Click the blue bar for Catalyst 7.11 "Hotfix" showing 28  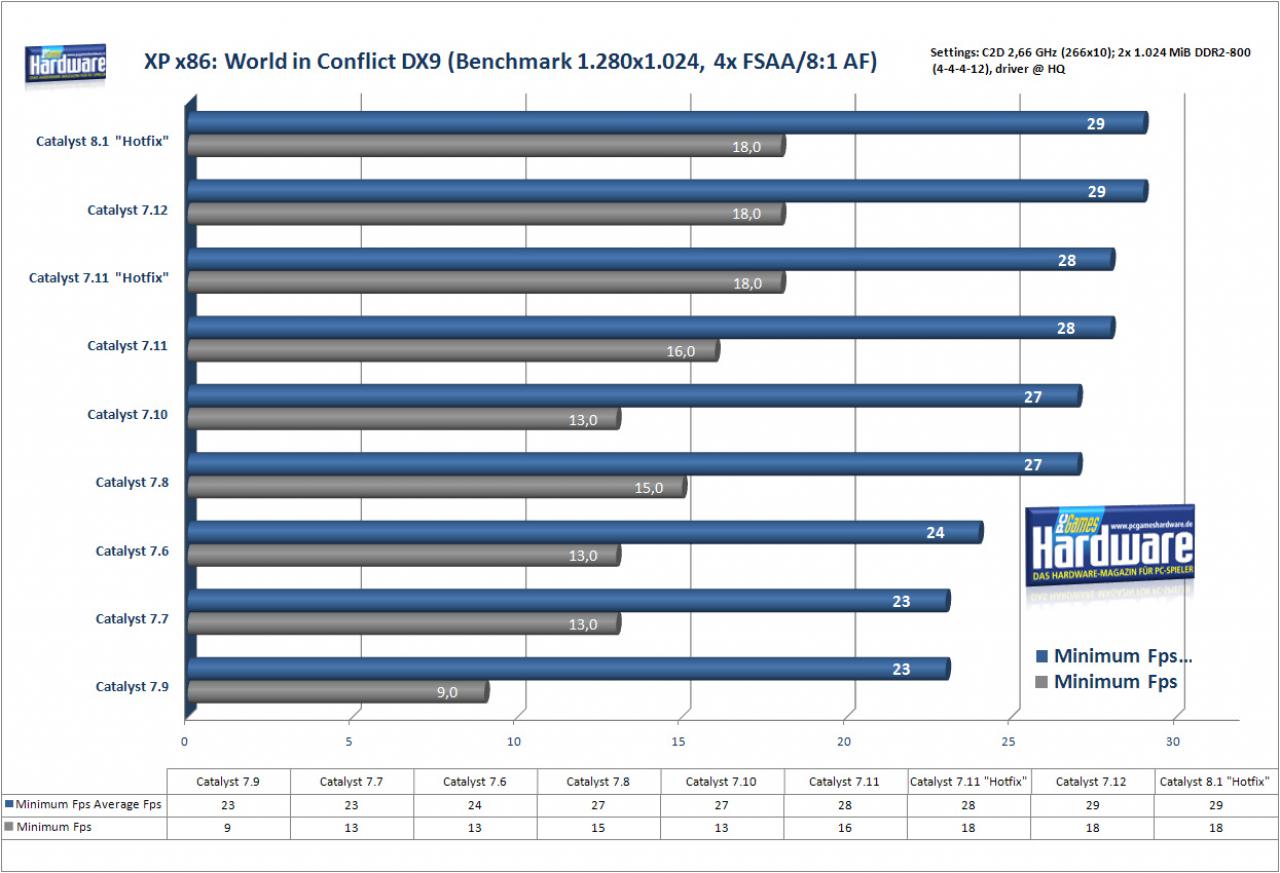pyautogui.click(x=651, y=259)
